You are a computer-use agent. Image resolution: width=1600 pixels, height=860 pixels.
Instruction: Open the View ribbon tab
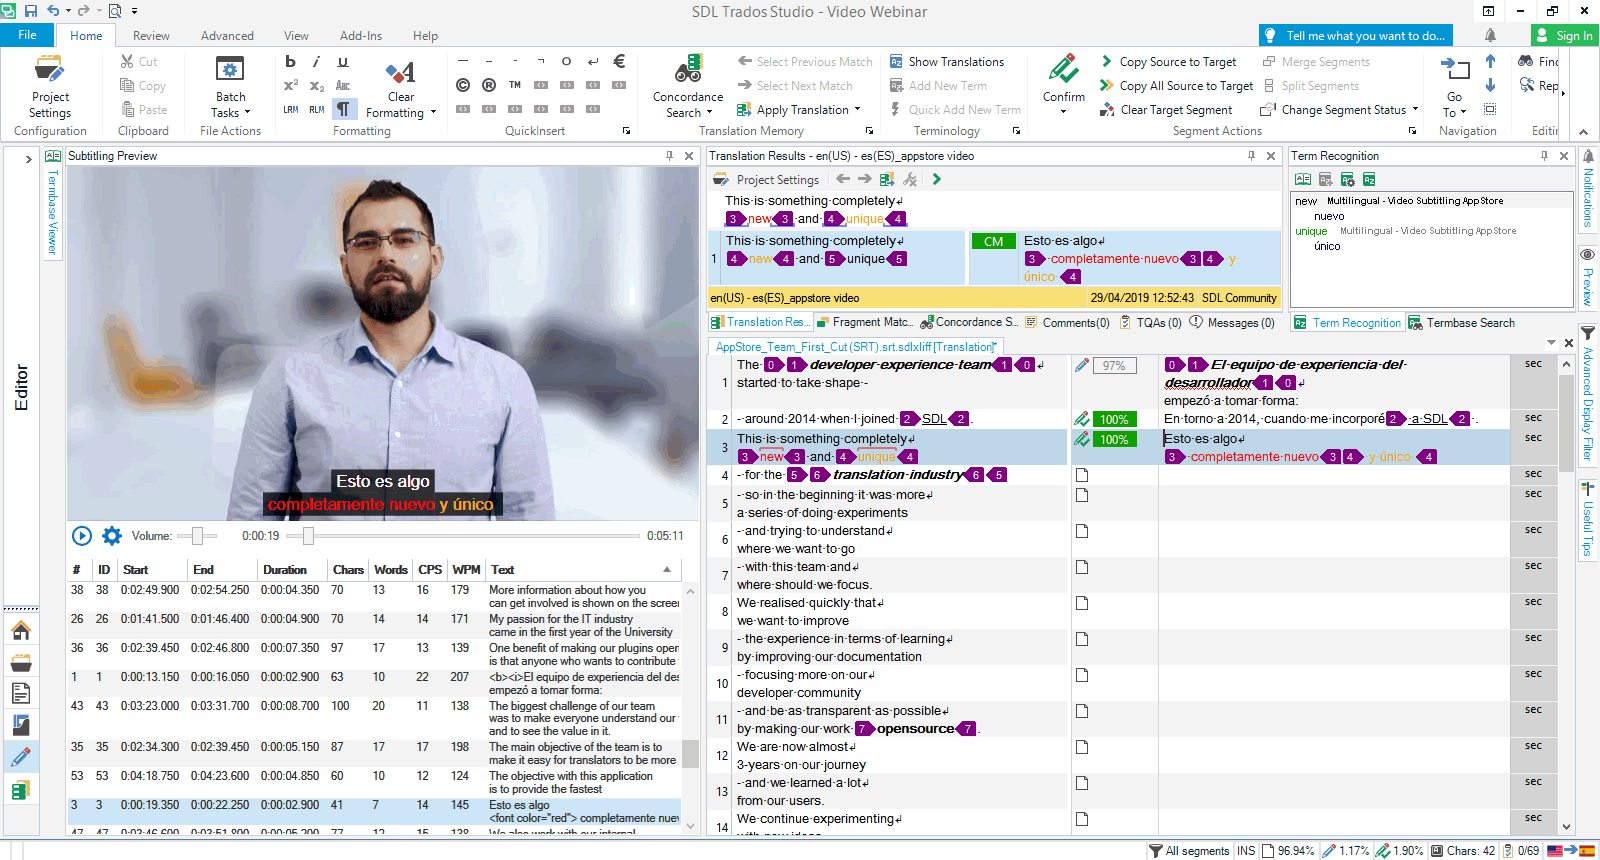[296, 36]
